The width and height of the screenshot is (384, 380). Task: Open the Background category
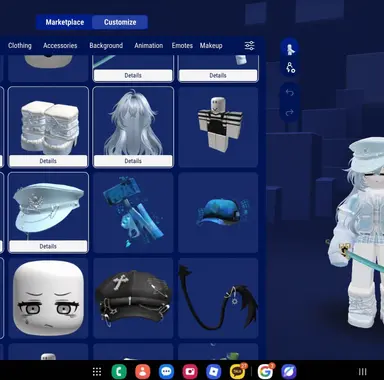click(106, 46)
